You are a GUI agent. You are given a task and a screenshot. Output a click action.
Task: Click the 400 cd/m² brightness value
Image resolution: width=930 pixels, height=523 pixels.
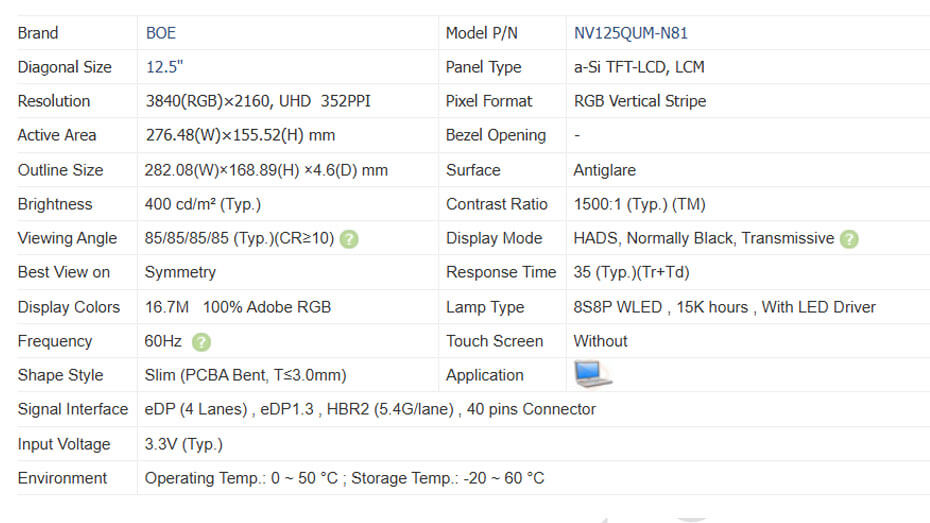(203, 204)
